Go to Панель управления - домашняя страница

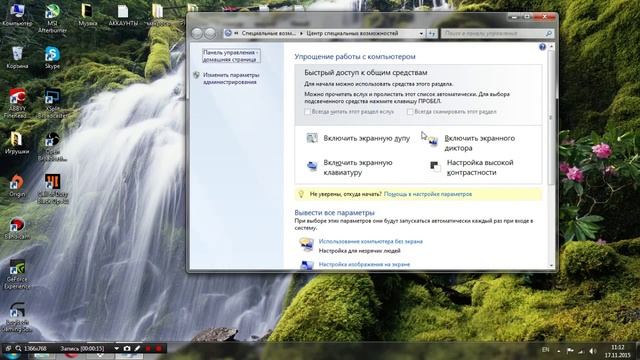tap(231, 56)
